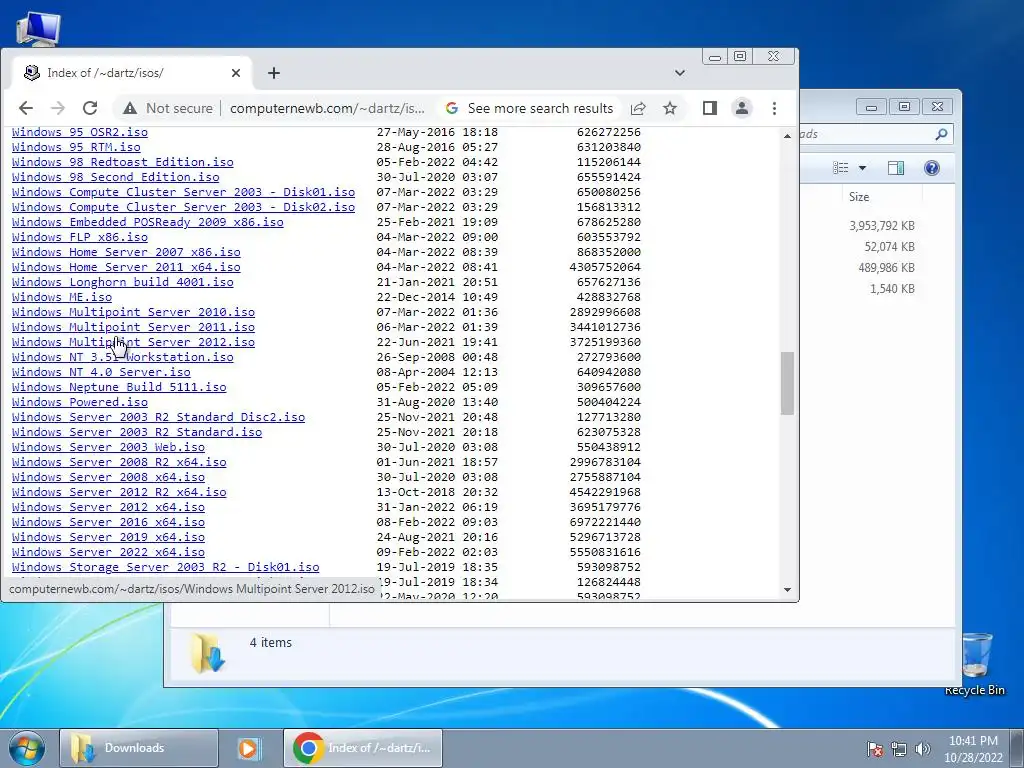Click the volume speaker tray icon

[923, 749]
